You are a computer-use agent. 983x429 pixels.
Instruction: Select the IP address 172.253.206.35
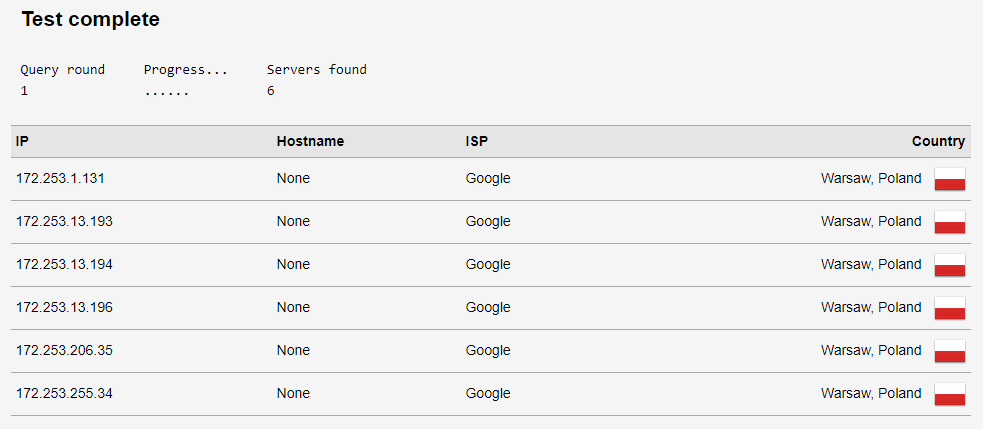click(x=64, y=351)
